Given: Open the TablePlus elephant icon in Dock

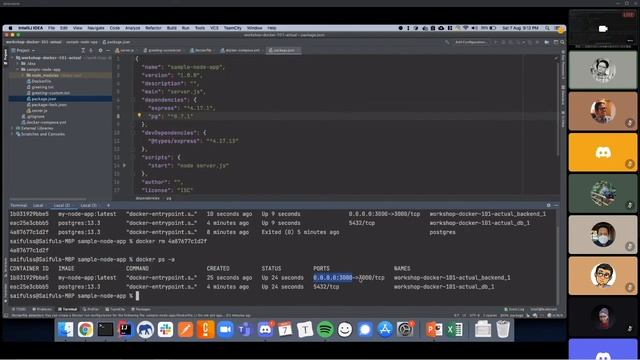Looking at the screenshot, I should pyautogui.click(x=145, y=329).
